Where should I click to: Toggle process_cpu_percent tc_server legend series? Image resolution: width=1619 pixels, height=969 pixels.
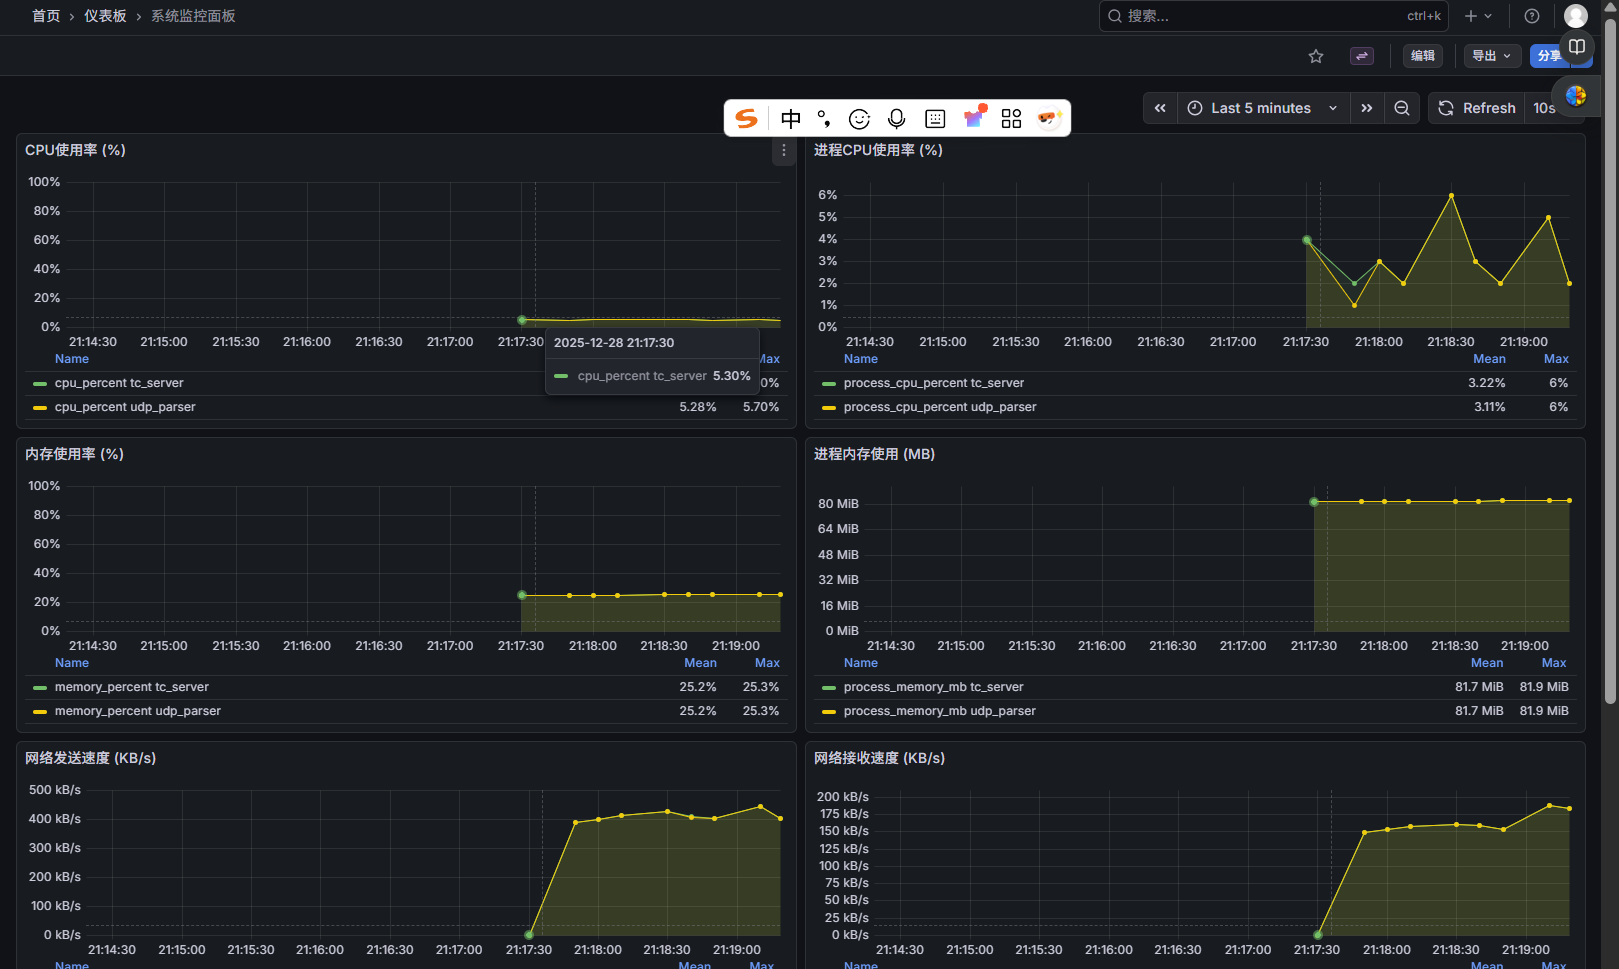click(x=933, y=383)
